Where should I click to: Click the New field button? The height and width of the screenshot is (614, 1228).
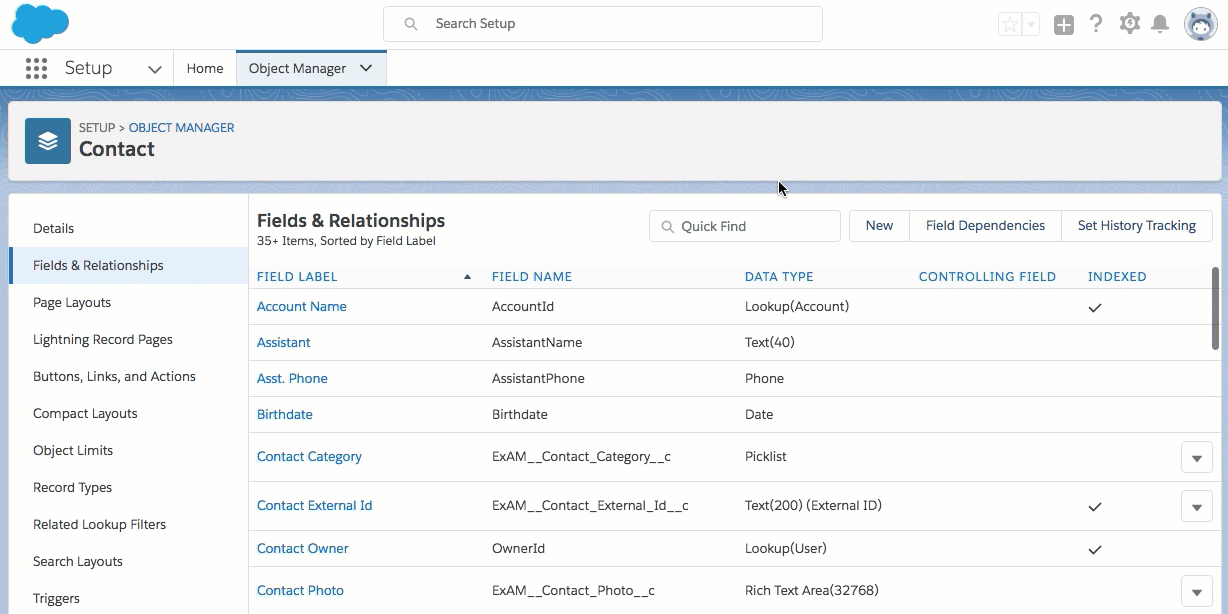click(x=879, y=226)
